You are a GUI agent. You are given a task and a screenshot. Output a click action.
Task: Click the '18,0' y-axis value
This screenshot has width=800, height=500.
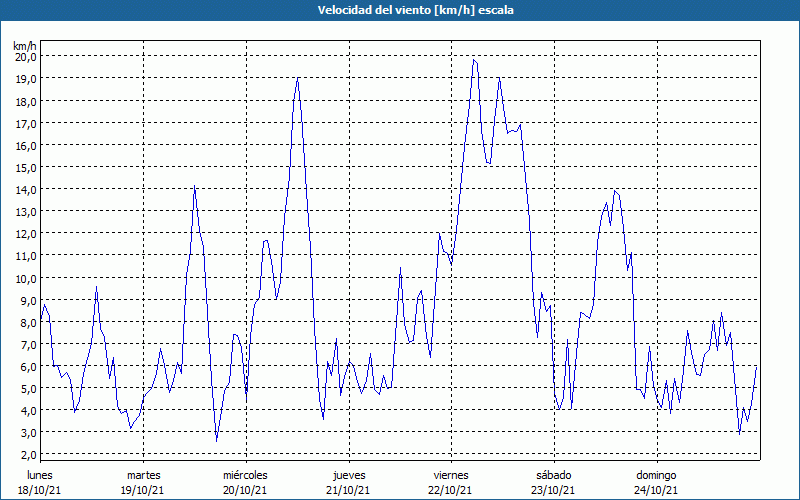click(26, 101)
